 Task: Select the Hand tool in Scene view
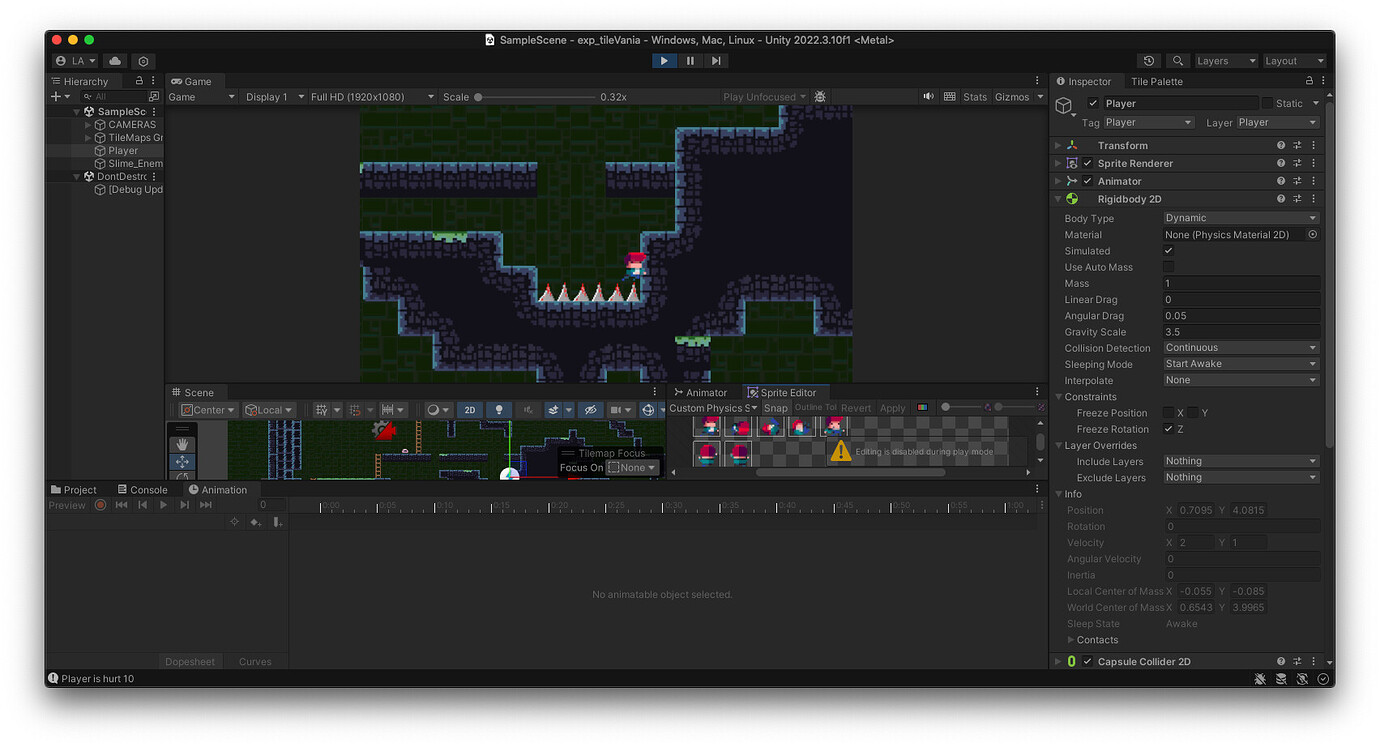(182, 444)
